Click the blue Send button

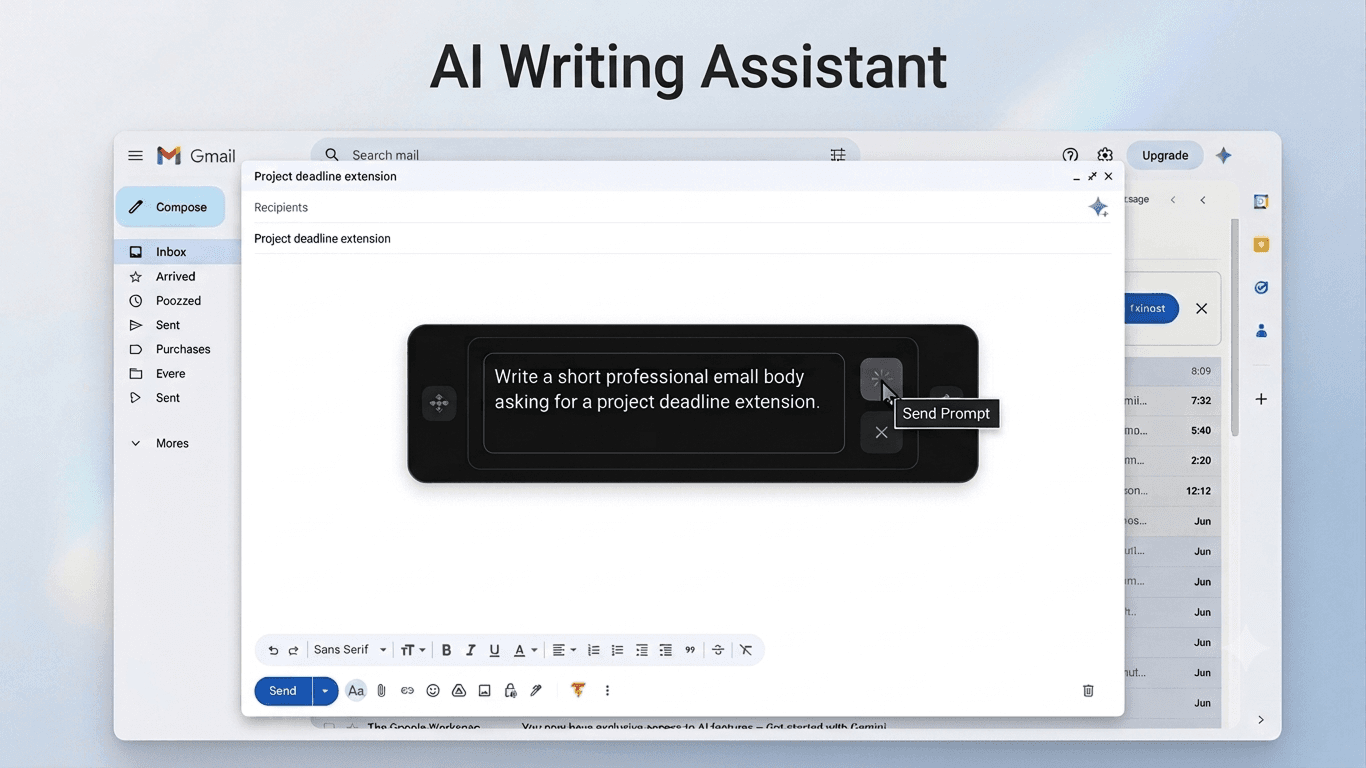(x=283, y=691)
